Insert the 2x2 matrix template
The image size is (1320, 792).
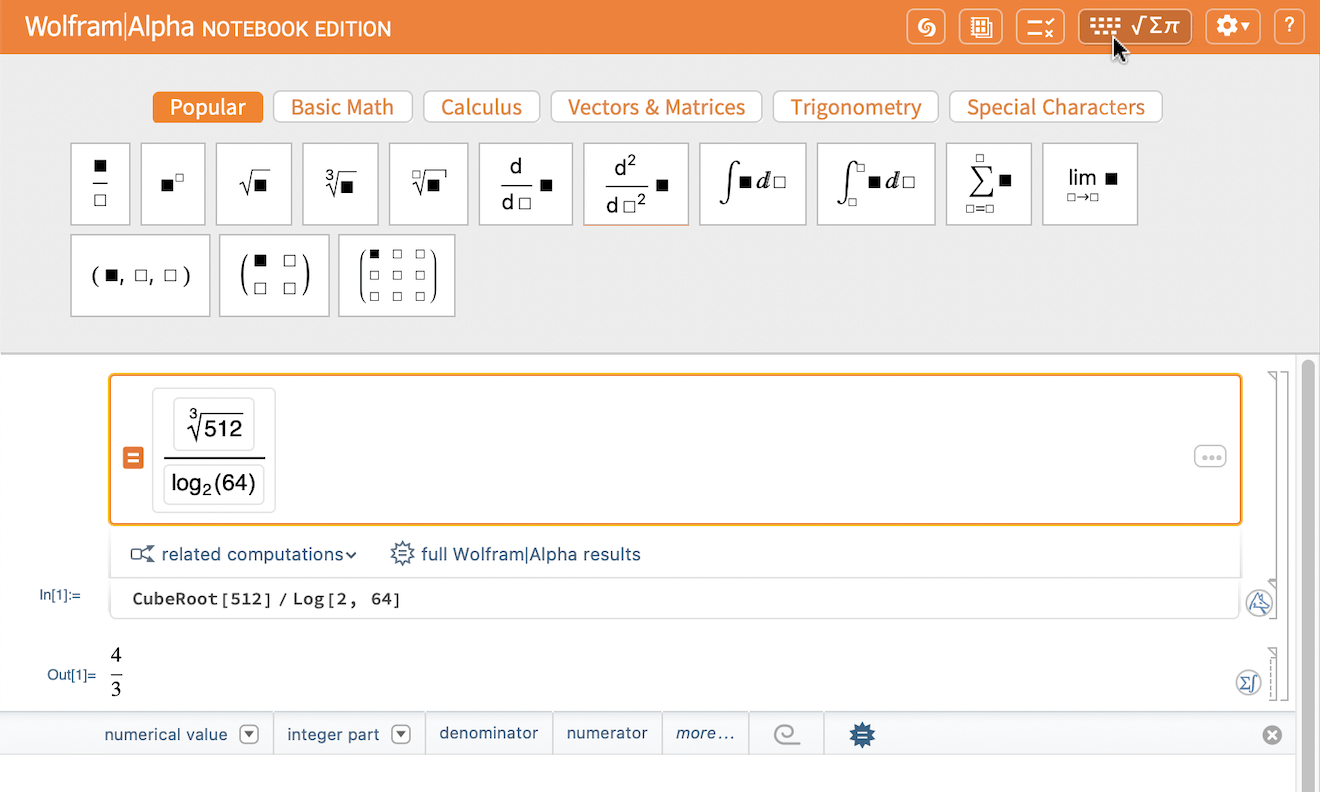coord(274,276)
